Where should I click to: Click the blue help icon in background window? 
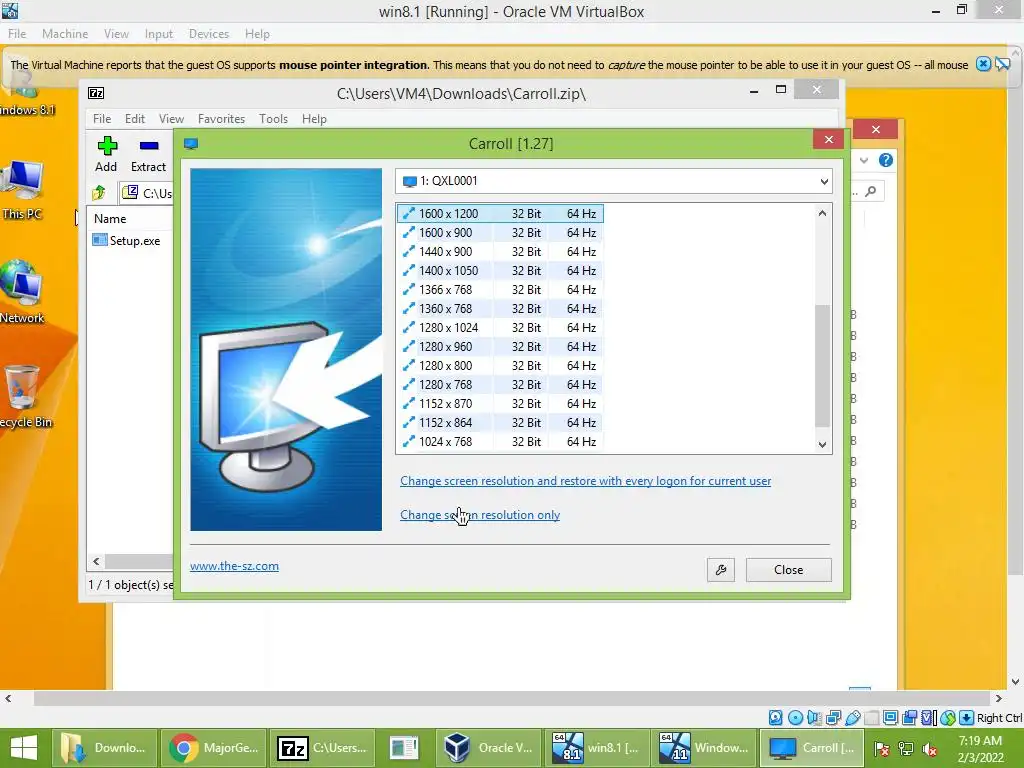pos(886,160)
